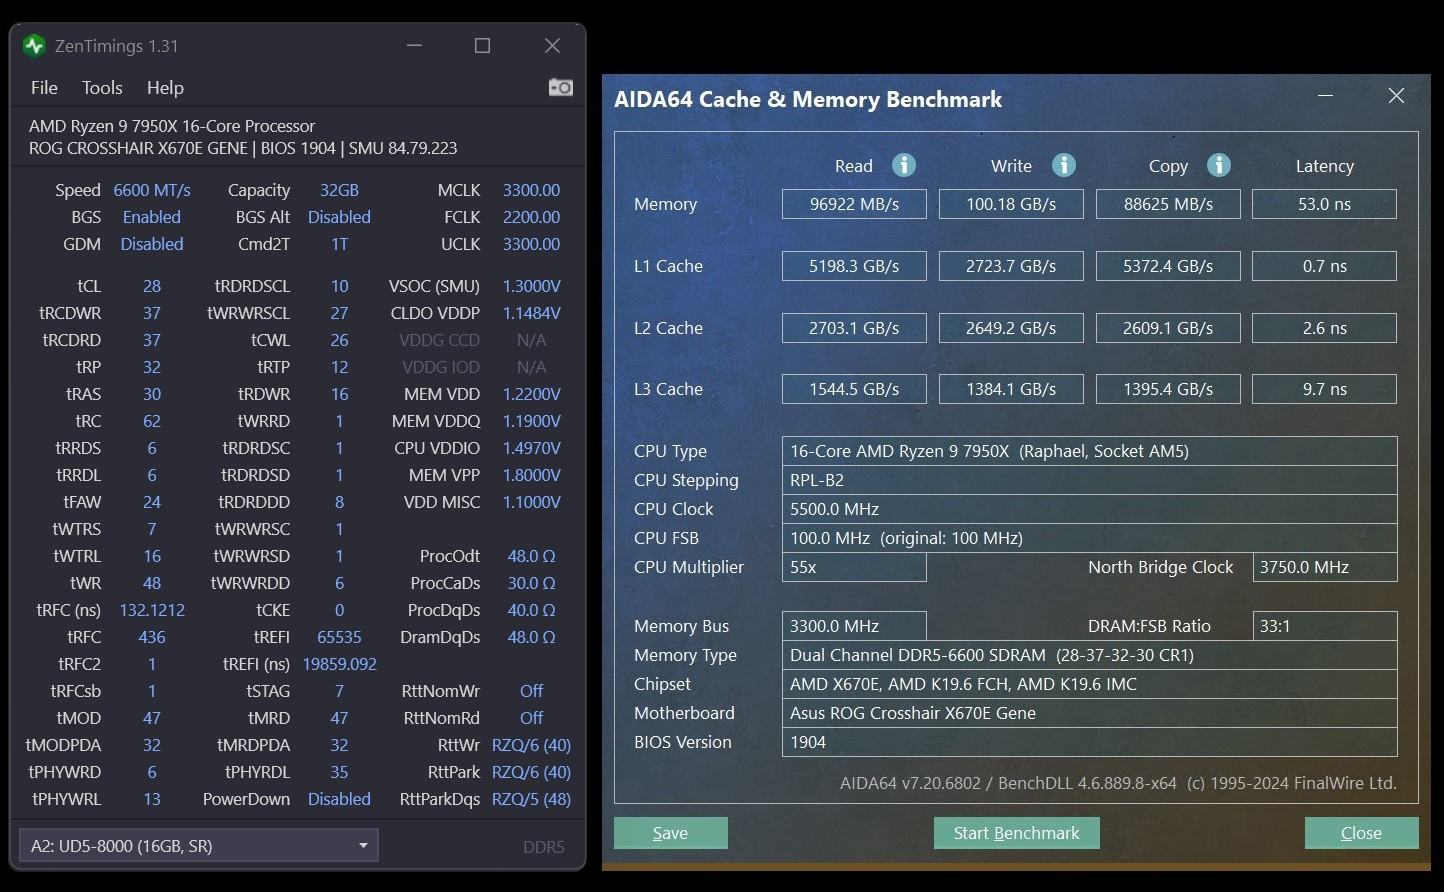This screenshot has height=892, width=1444.
Task: Click PowerDown value Disabled
Action: point(339,799)
